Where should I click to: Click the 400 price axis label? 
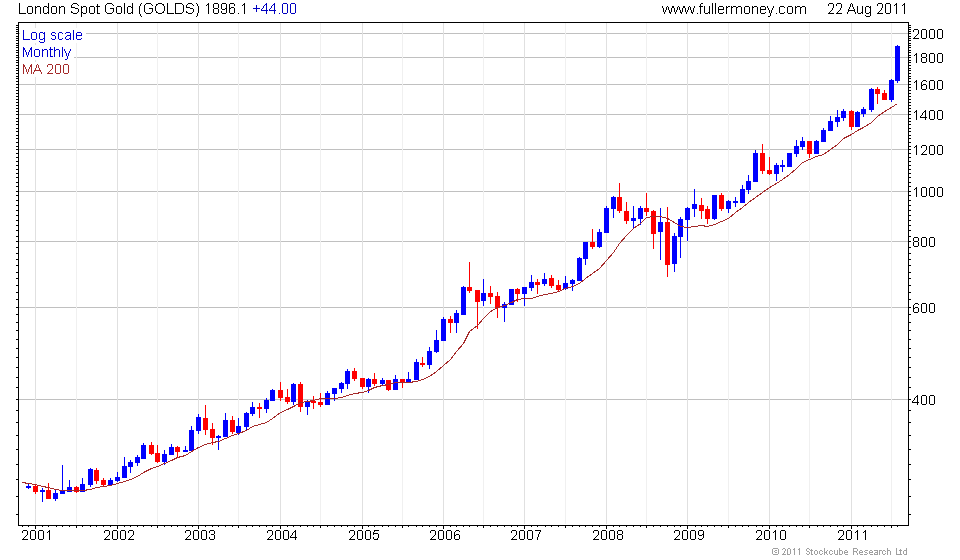click(x=924, y=400)
